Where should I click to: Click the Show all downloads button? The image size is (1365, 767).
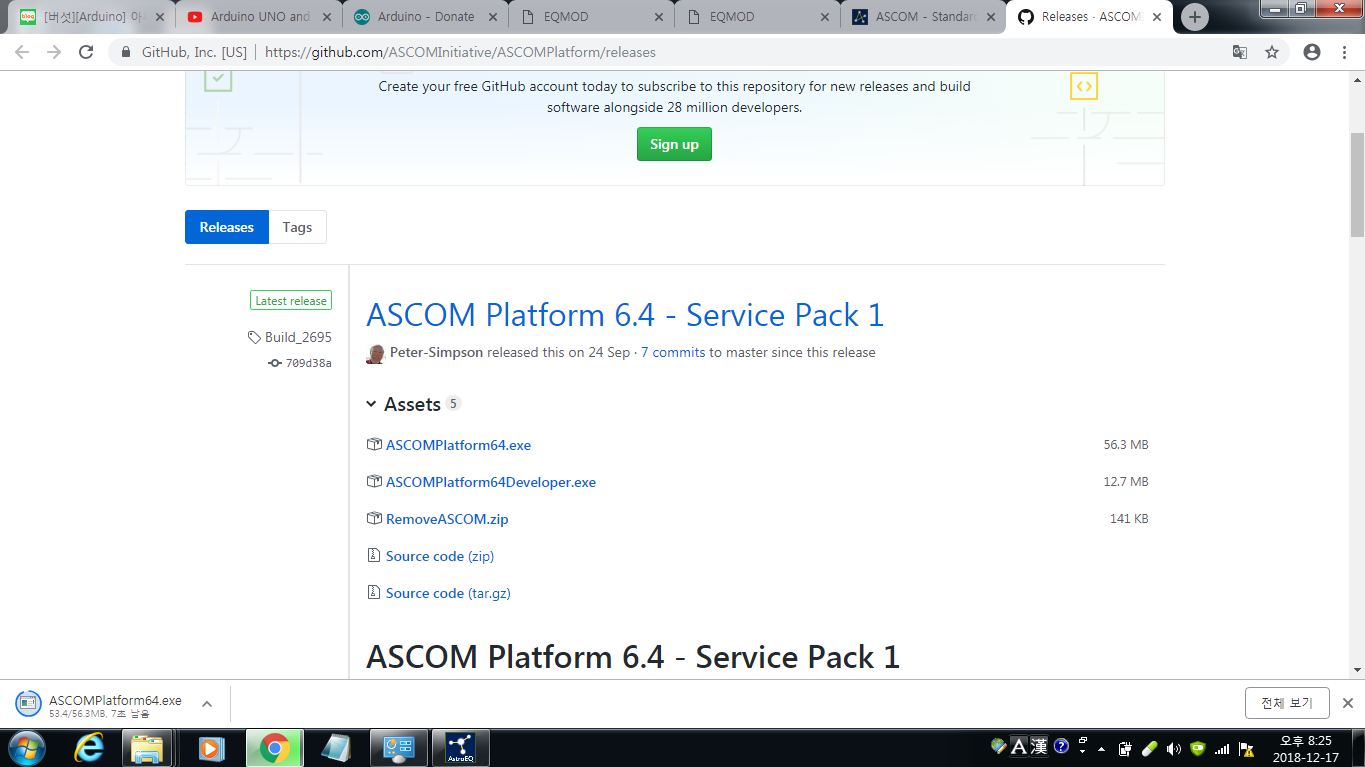[x=1287, y=703]
